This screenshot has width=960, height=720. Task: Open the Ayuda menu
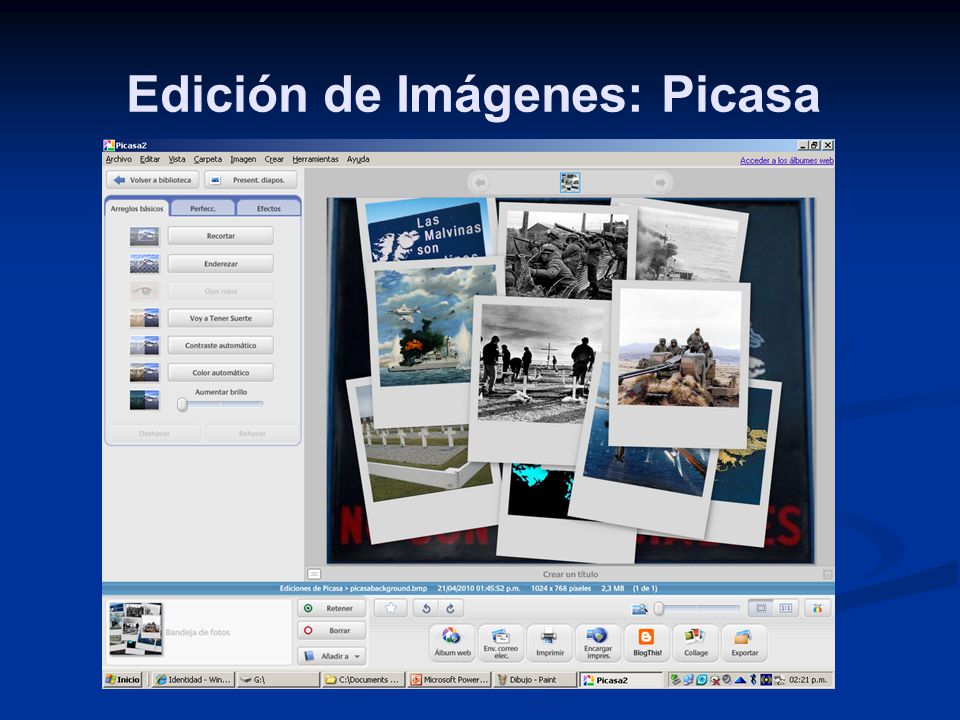tap(358, 159)
